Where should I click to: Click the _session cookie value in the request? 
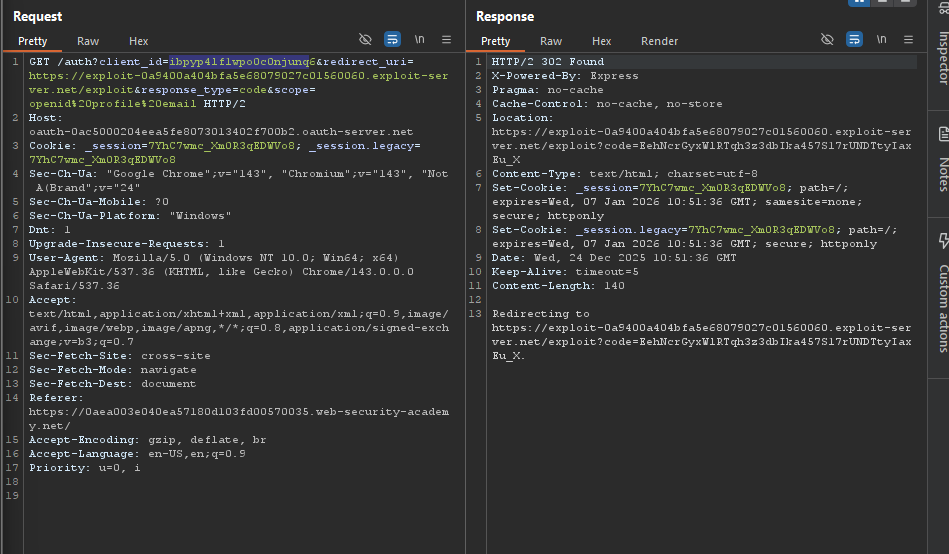point(222,146)
